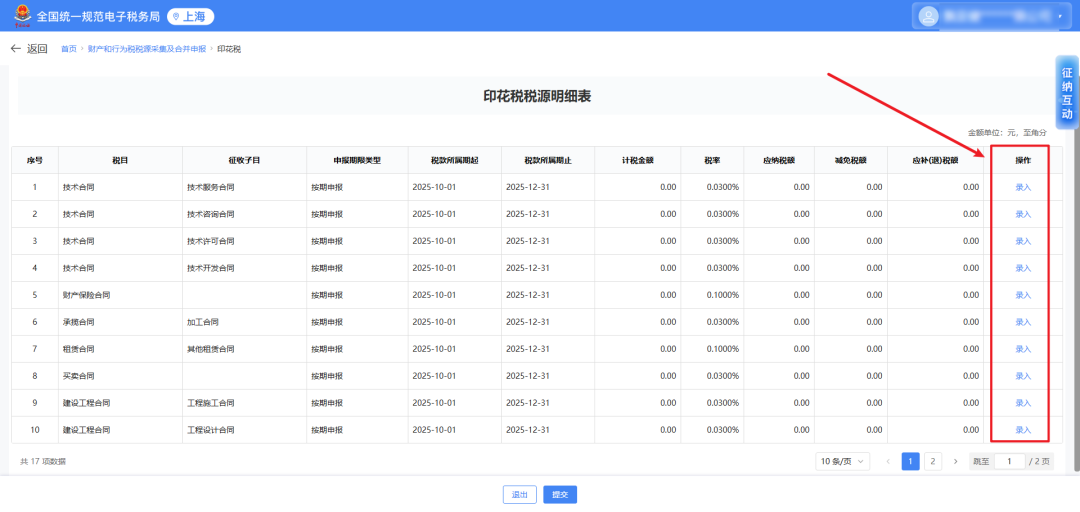Click 录入 for 技术开发合同 row
Screen dimensions: 1080x512
point(1023,268)
